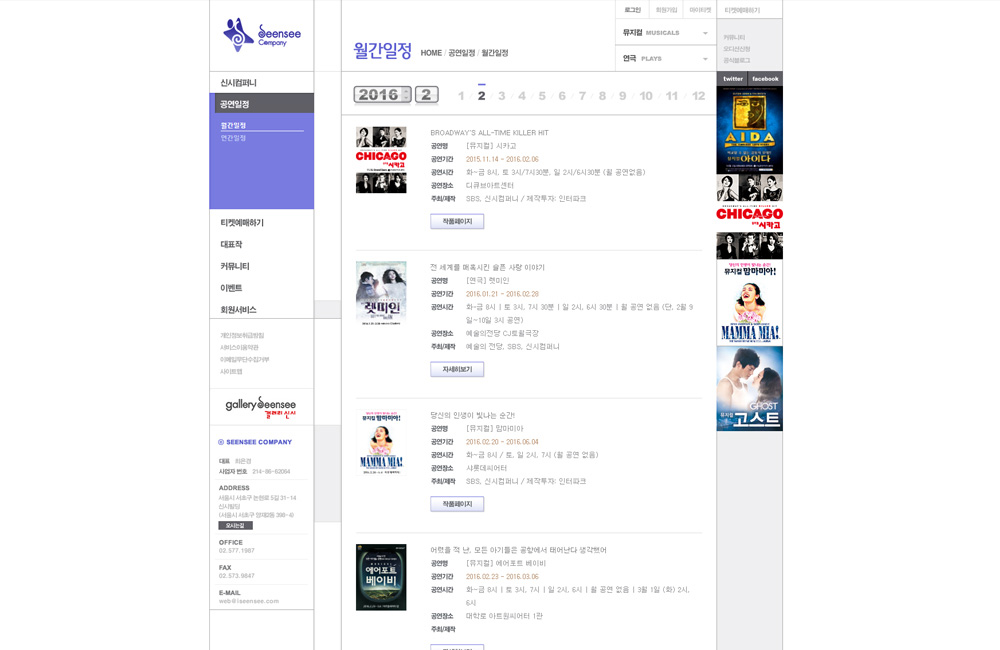Image resolution: width=1000 pixels, height=650 pixels.
Task: Click the Seensee Company logo
Action: [261, 34]
